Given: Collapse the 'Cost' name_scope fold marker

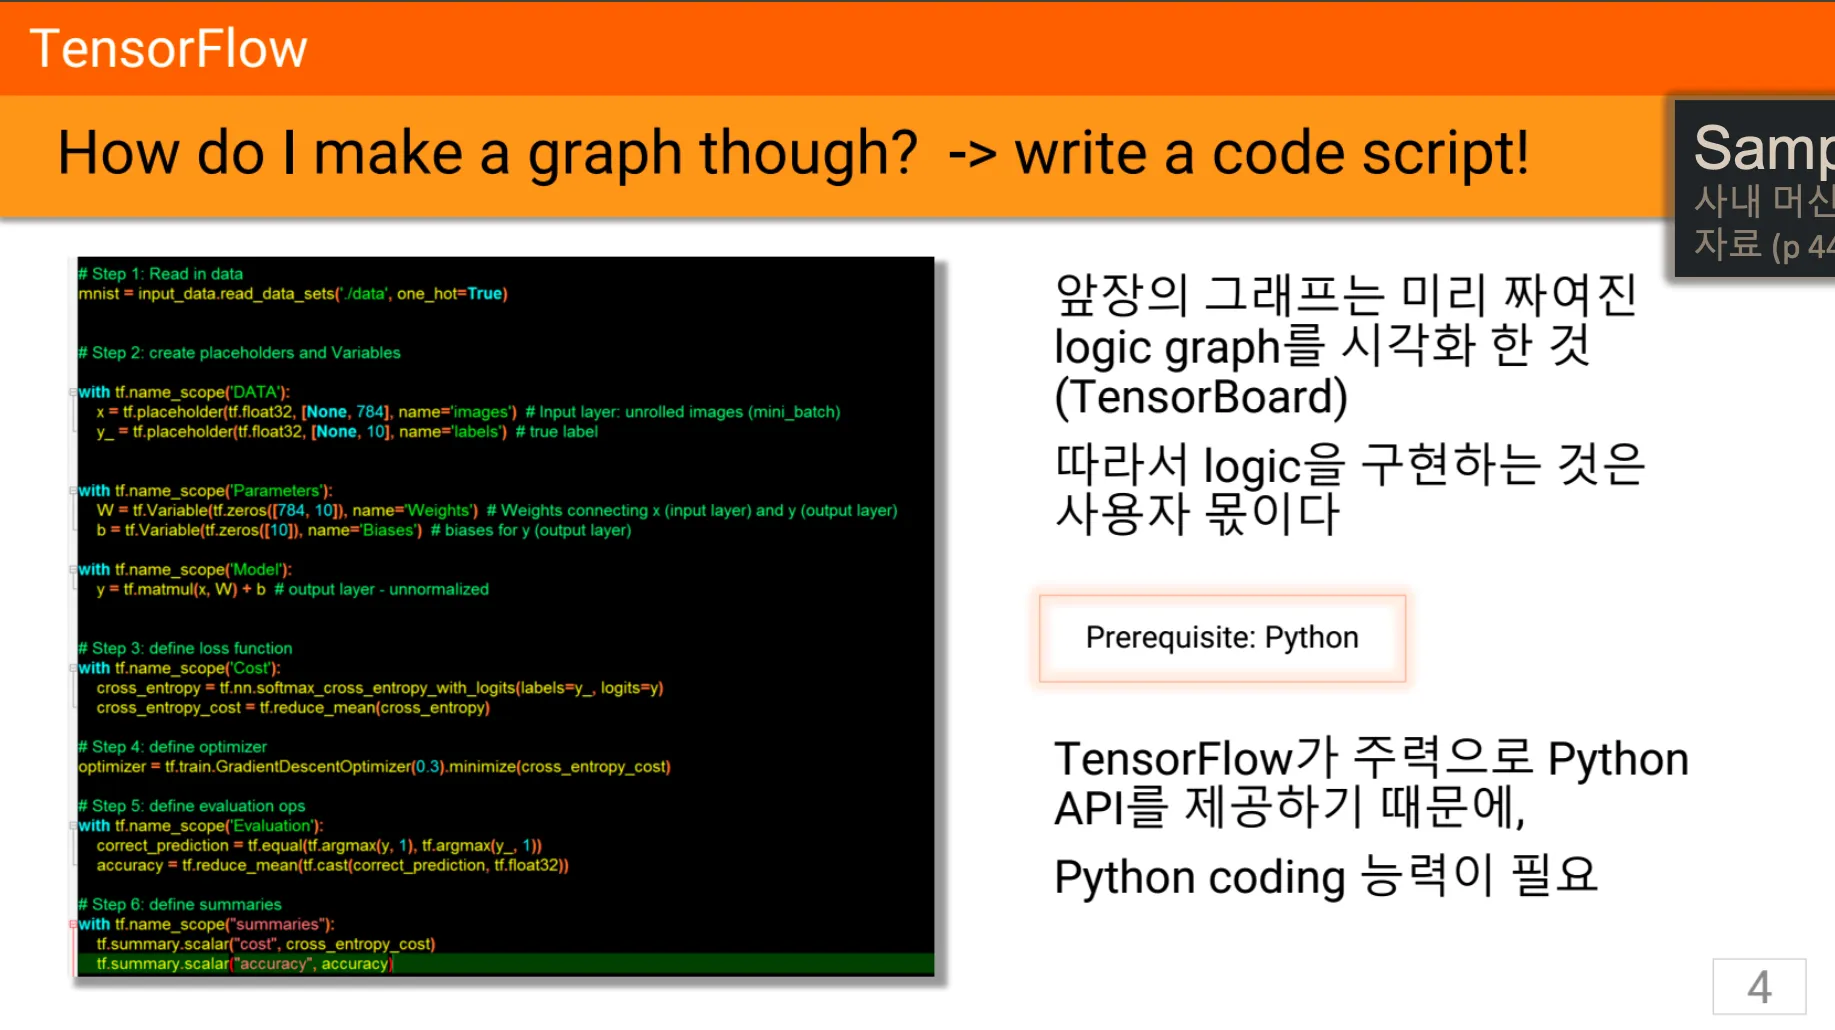Looking at the screenshot, I should 73,668.
